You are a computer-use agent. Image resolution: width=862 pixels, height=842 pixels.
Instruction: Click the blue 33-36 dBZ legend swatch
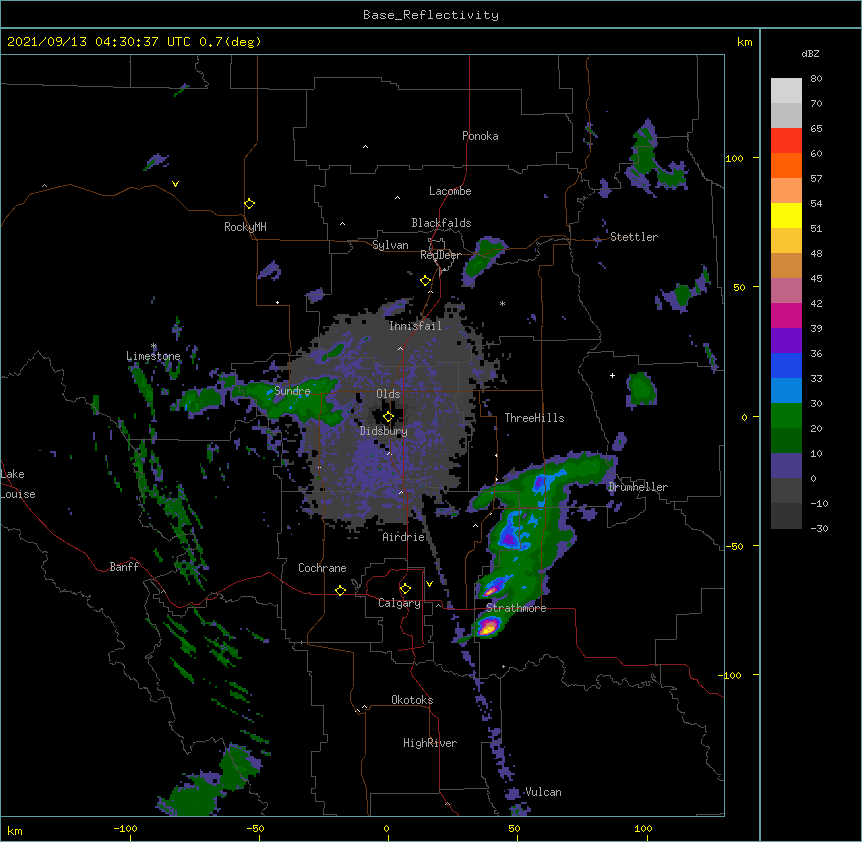[786, 365]
